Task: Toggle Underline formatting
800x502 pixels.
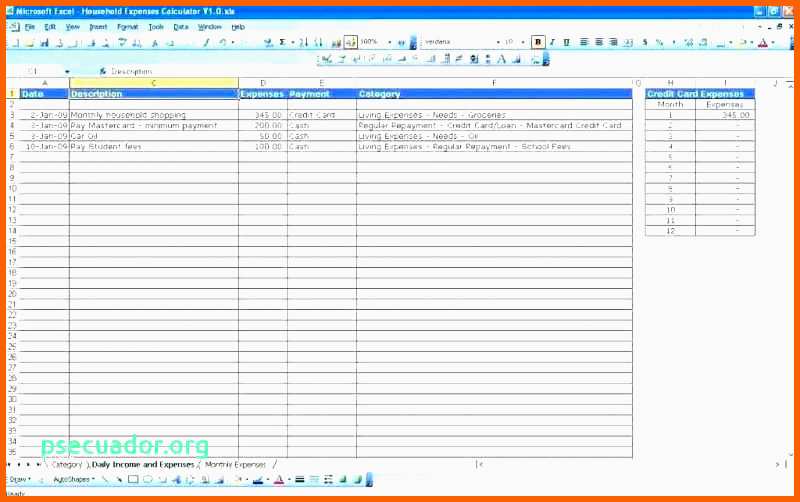Action: (x=566, y=43)
